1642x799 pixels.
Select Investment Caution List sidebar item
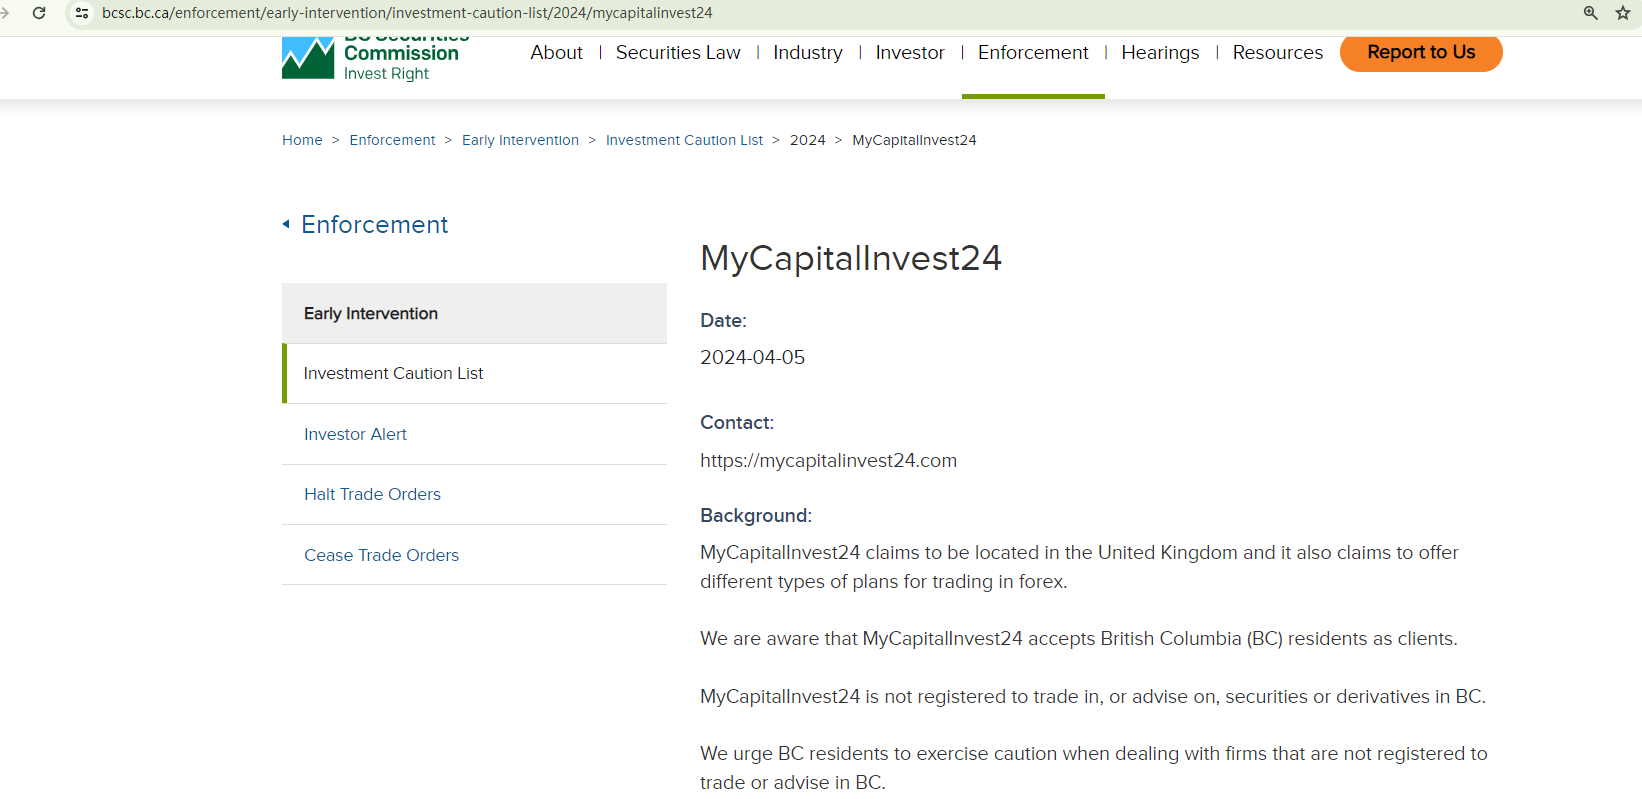tap(474, 374)
